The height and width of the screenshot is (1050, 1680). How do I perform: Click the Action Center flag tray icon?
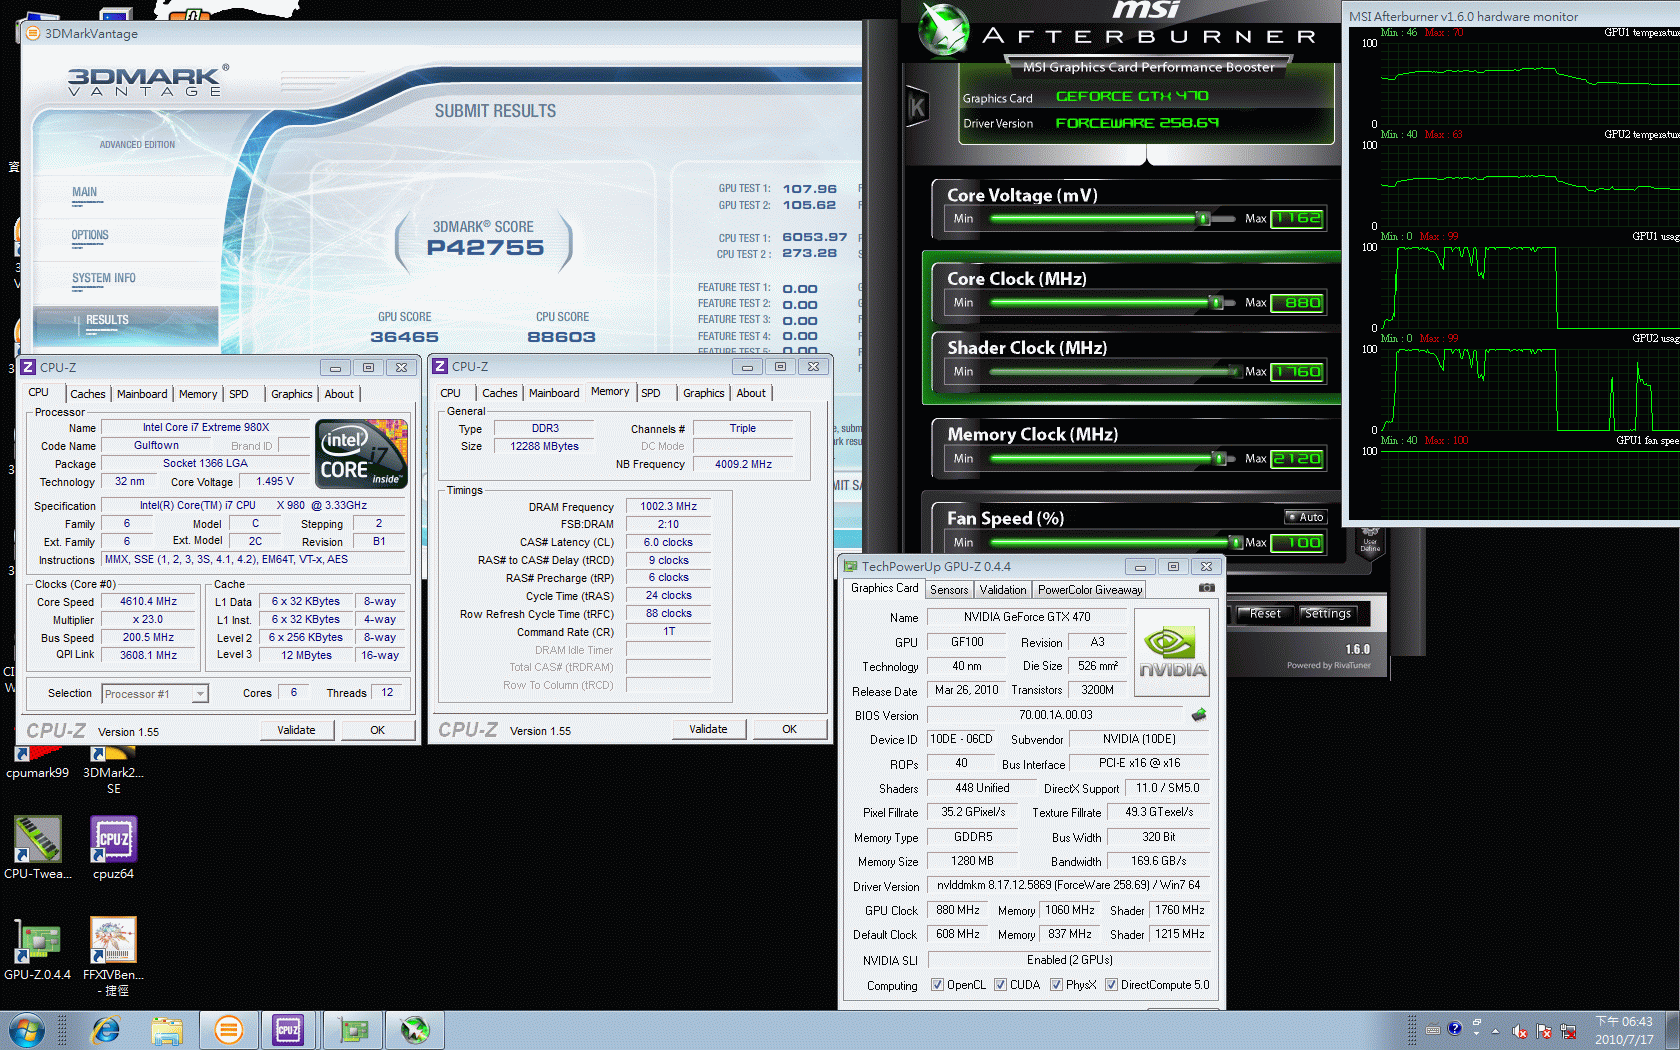tap(1543, 1031)
